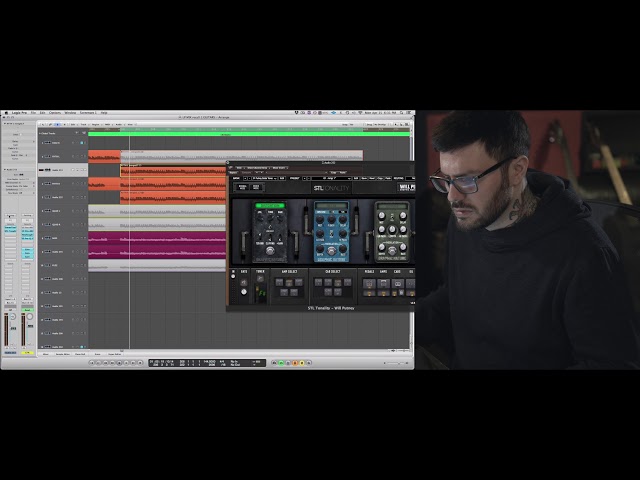Open the PEDALS section view
640x480 pixels.
pyautogui.click(x=369, y=284)
